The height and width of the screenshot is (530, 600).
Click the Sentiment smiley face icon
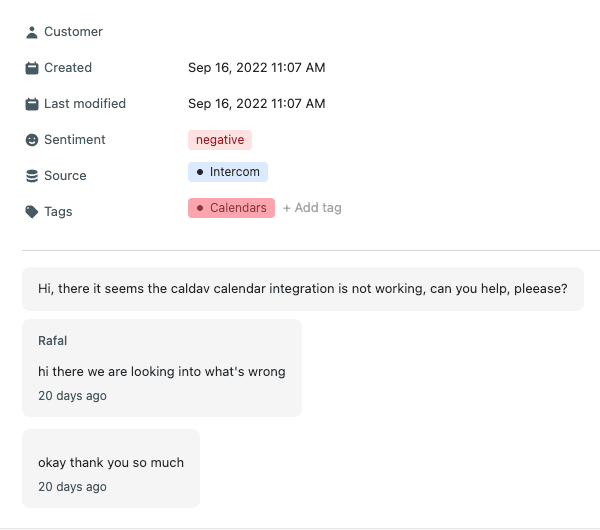(32, 140)
